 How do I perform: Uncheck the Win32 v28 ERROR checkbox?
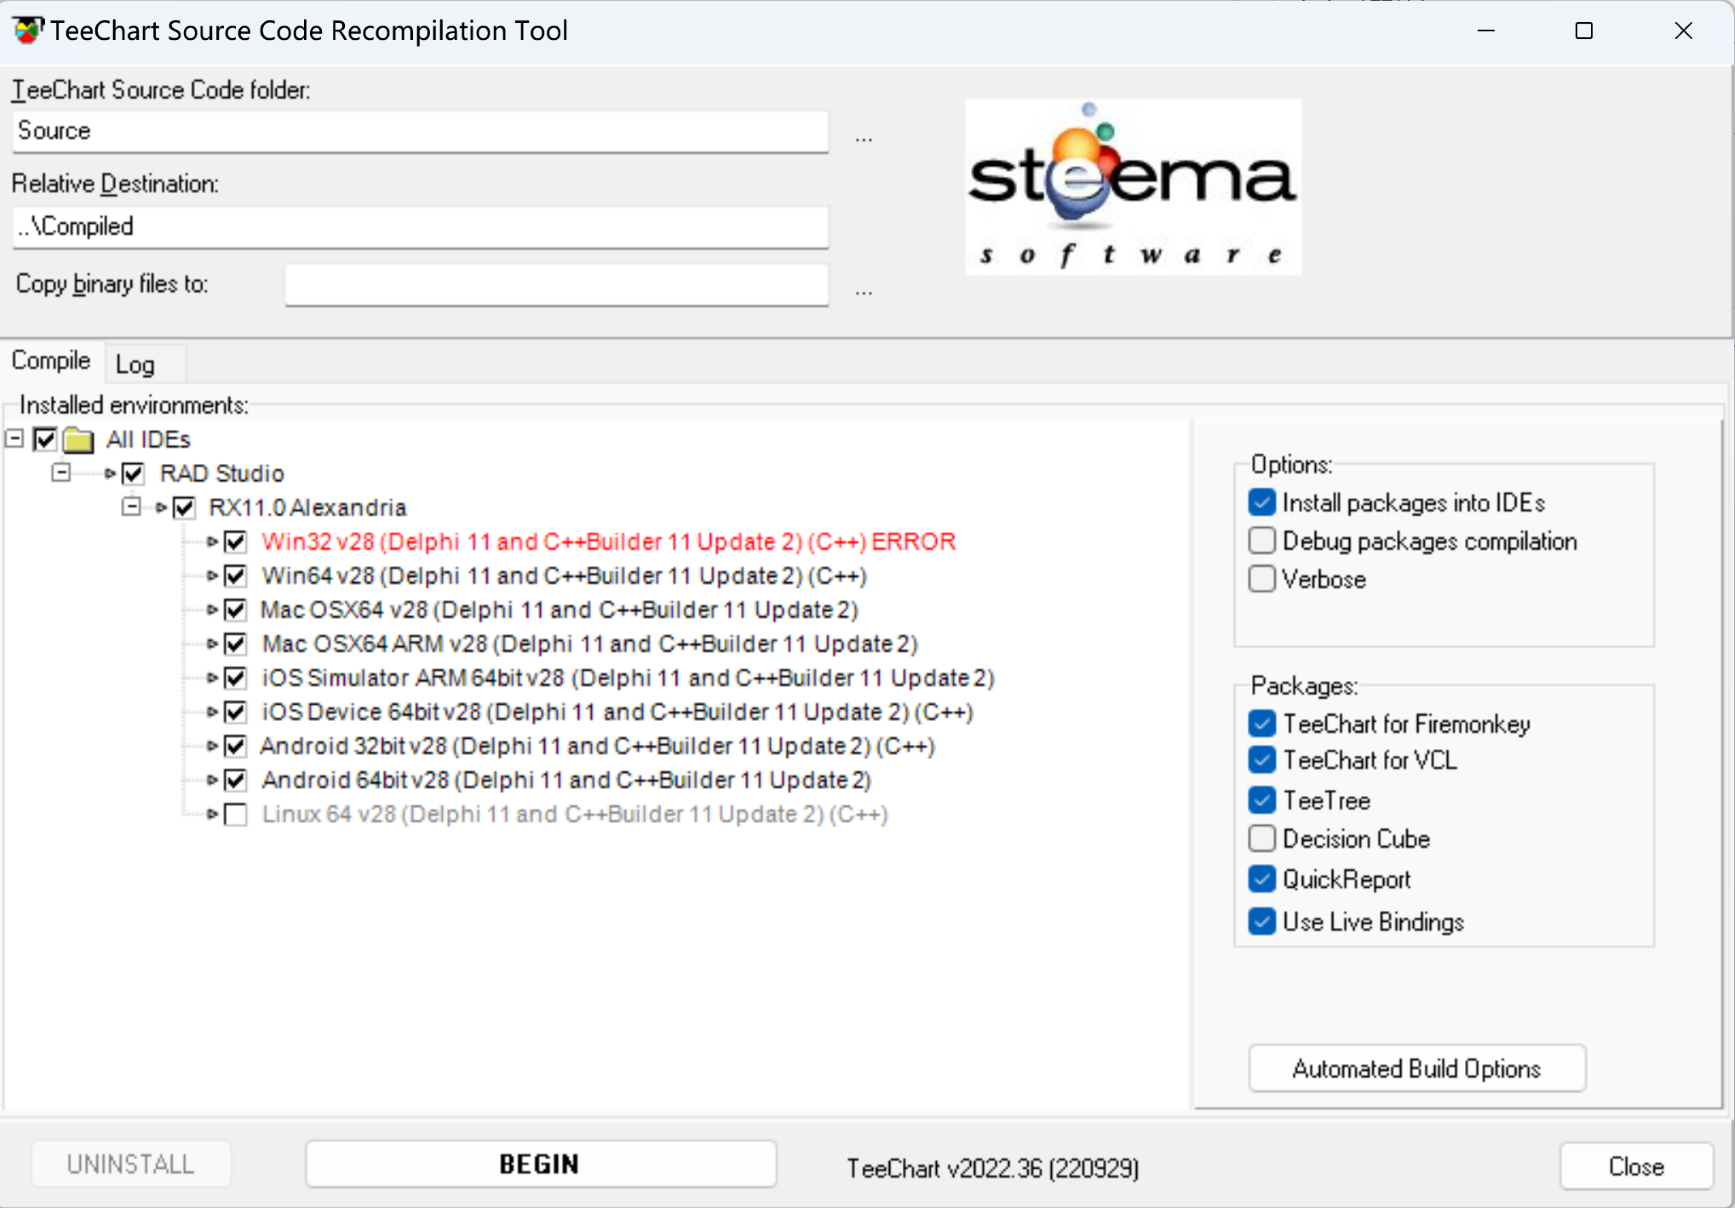[235, 541]
